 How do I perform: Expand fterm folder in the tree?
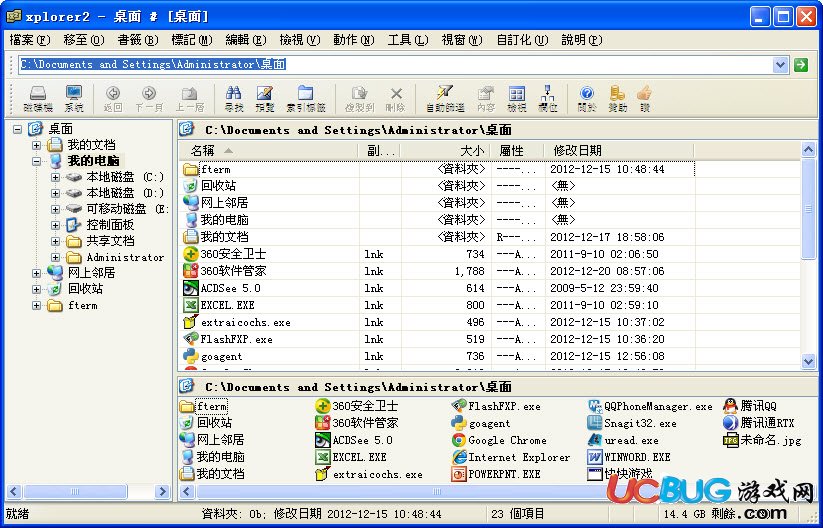tap(36, 305)
